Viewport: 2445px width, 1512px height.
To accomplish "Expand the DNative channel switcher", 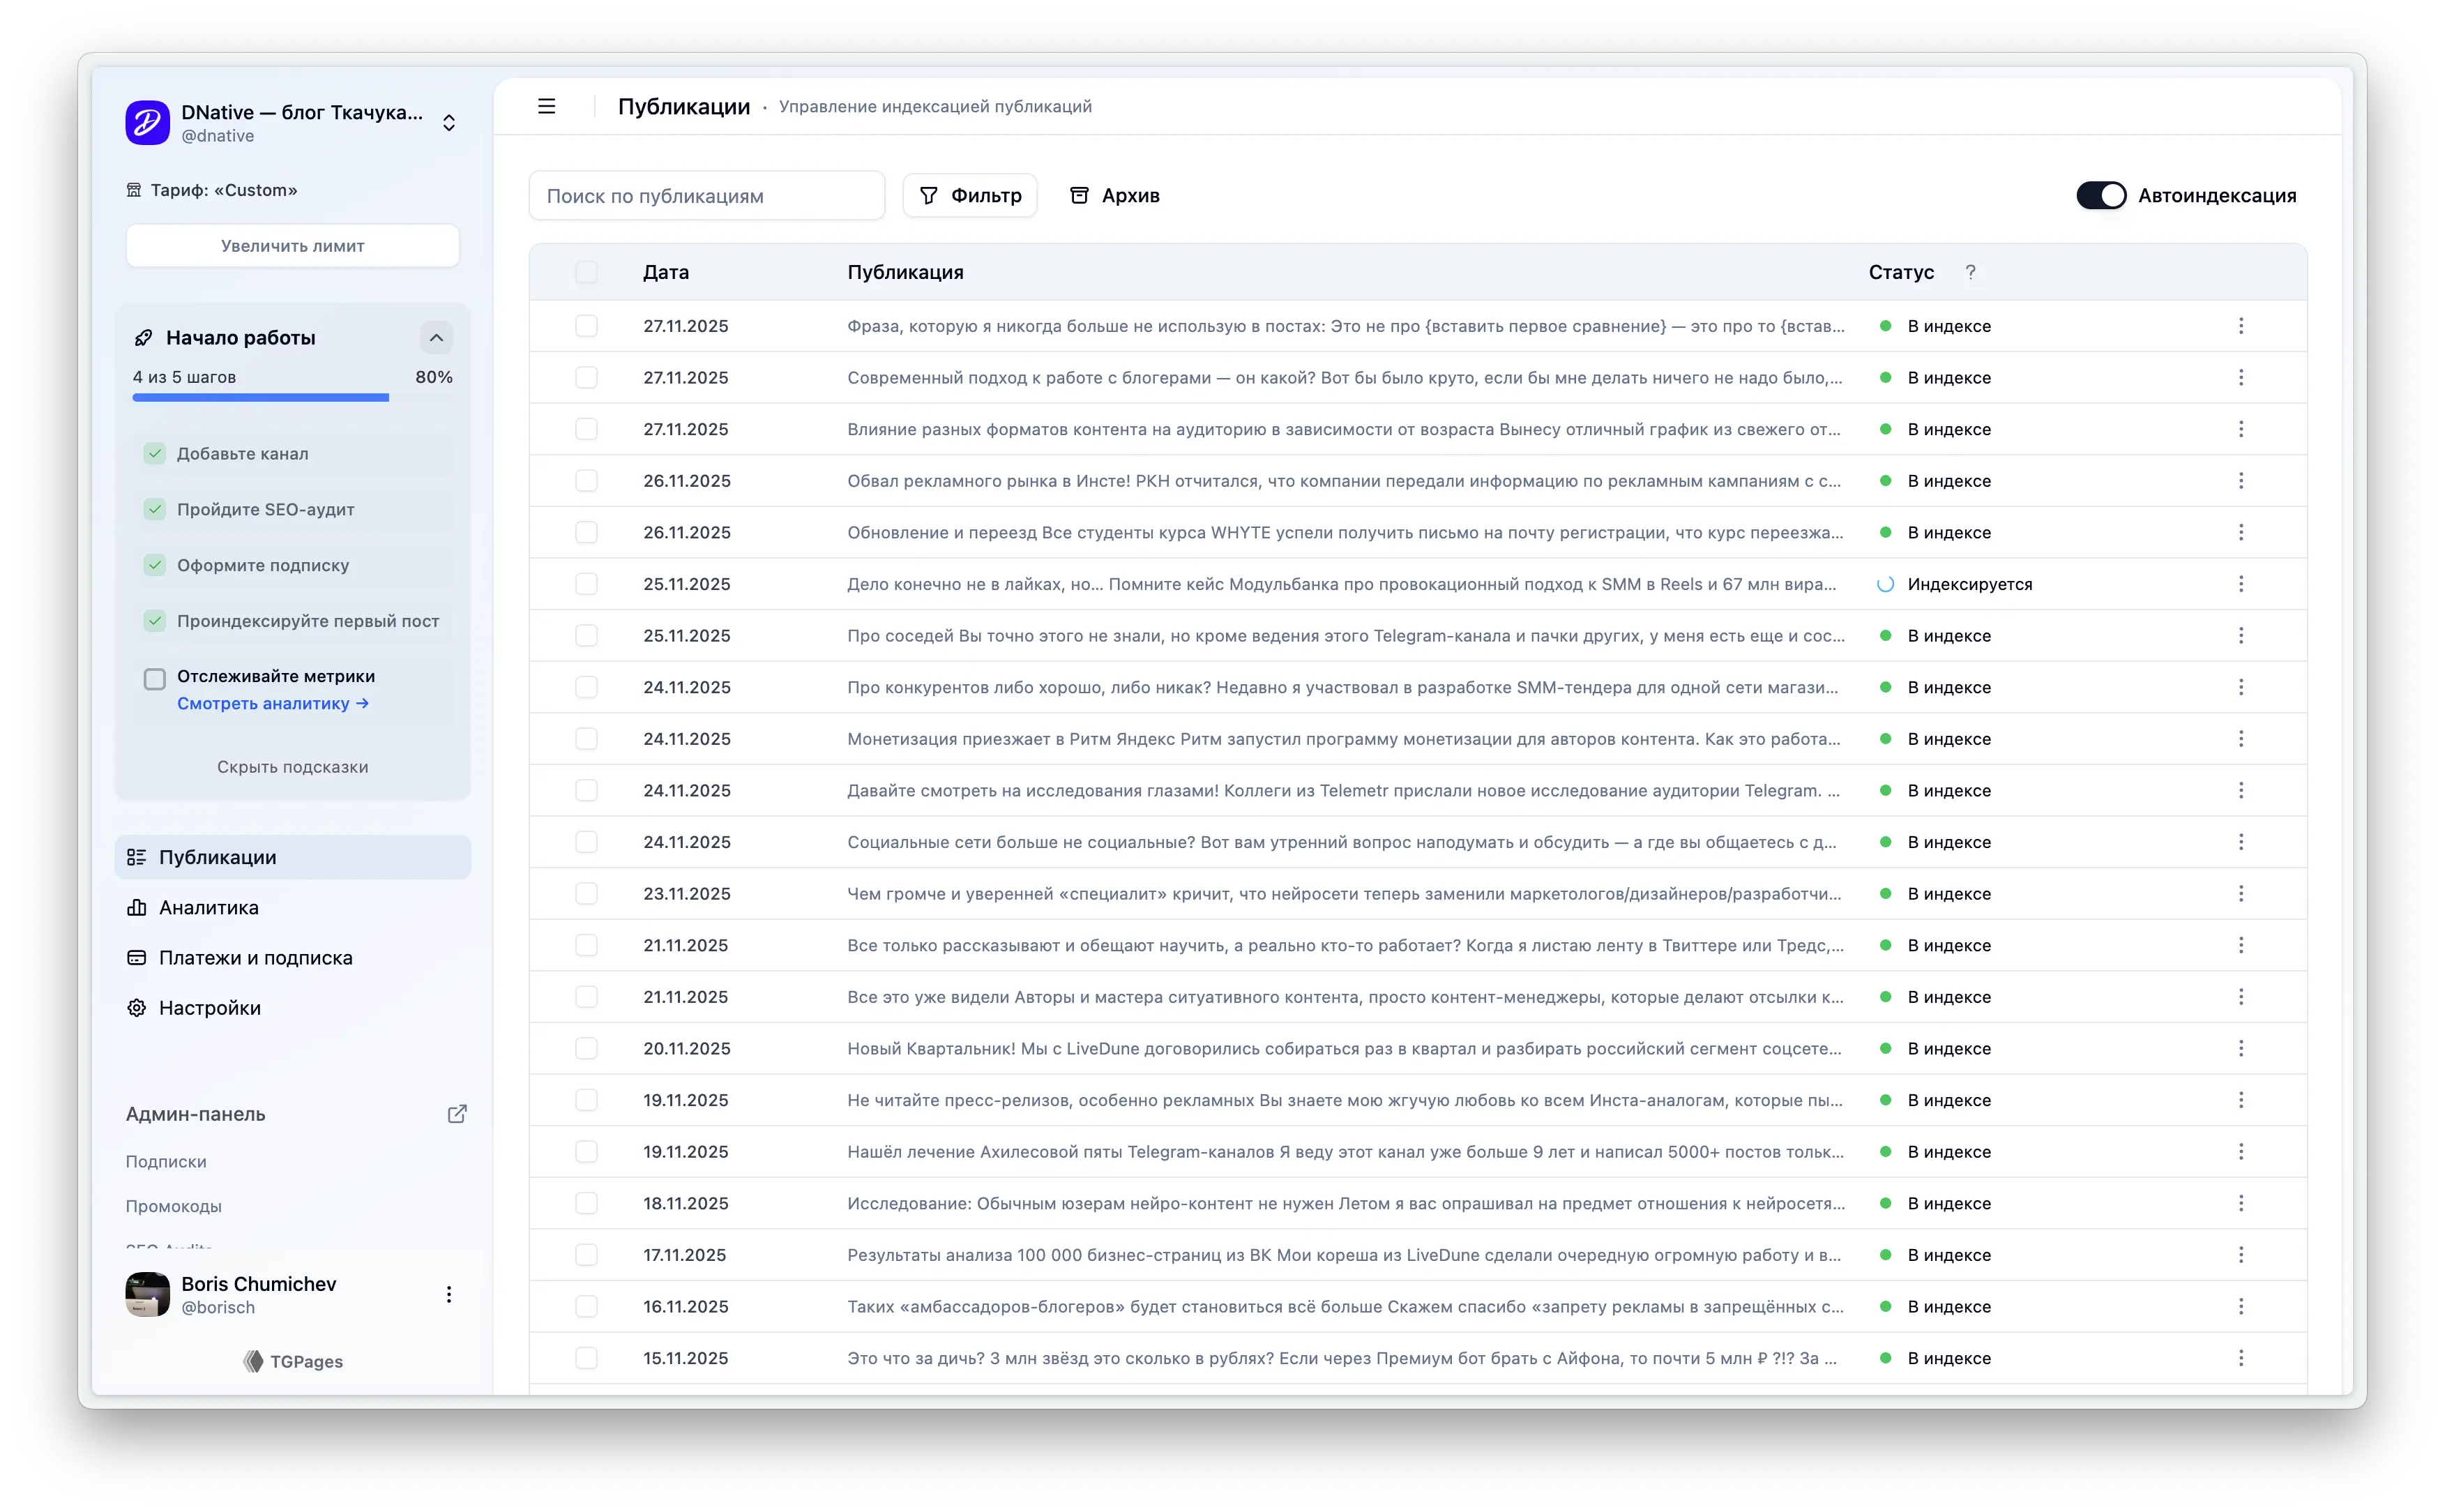I will coord(449,122).
